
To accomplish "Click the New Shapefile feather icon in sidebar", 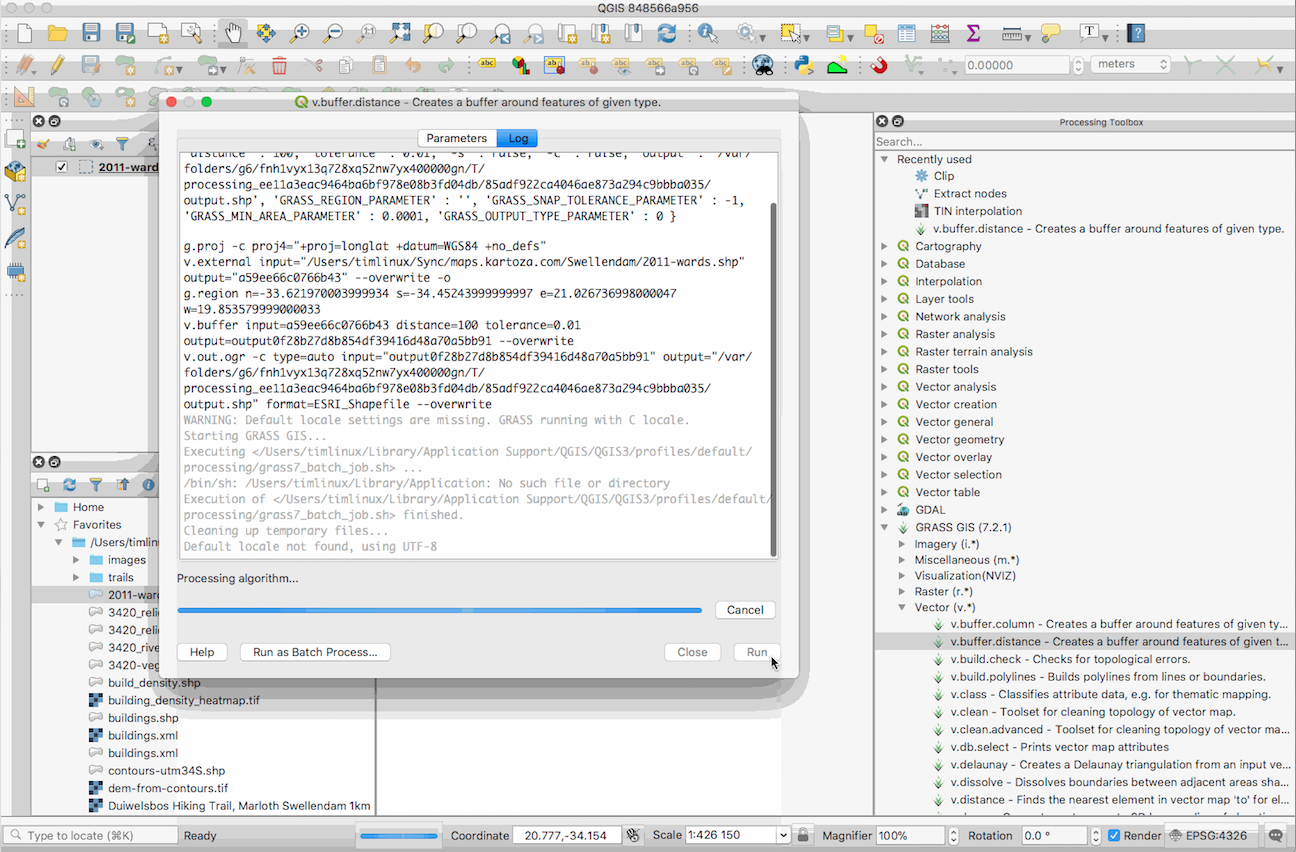I will [15, 238].
